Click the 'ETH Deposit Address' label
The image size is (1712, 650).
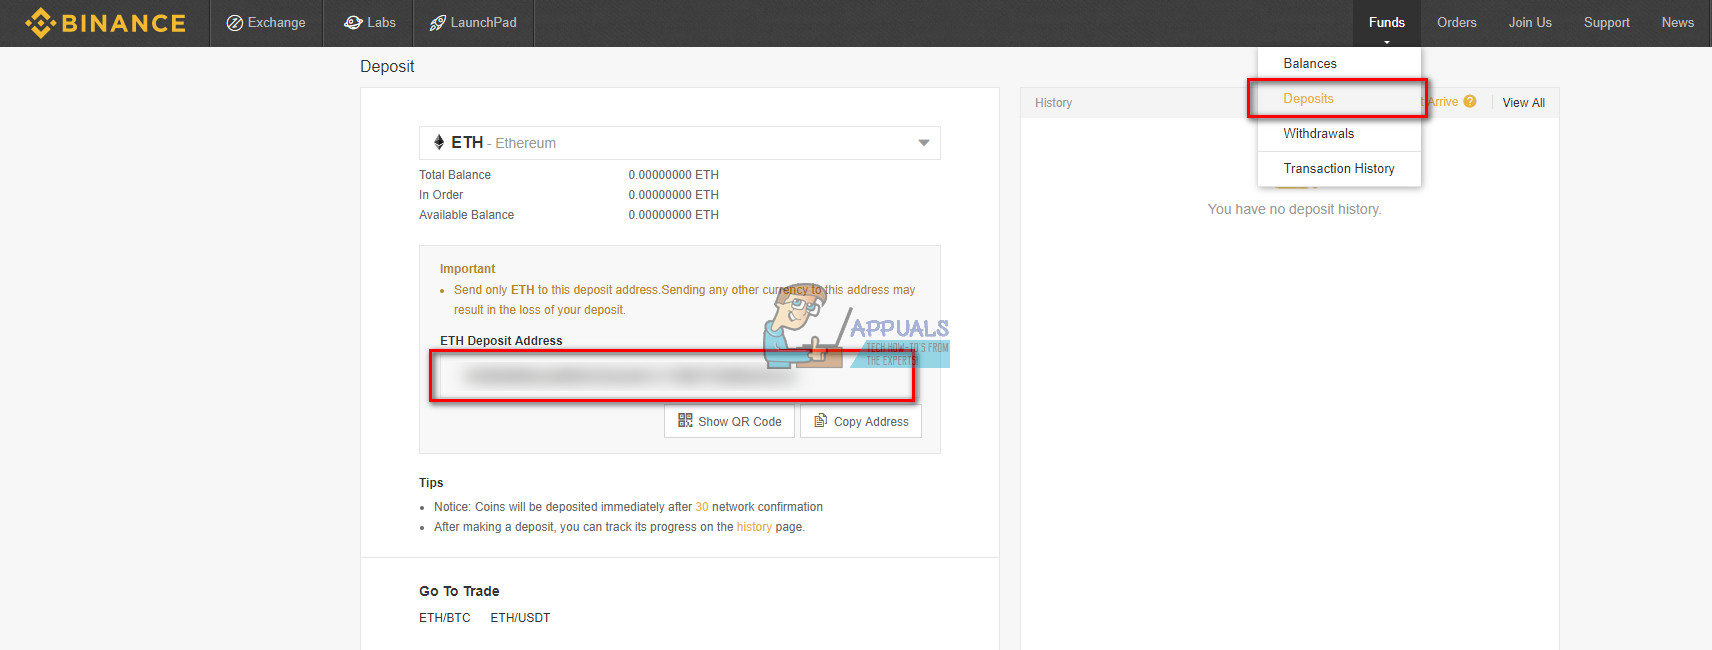click(501, 341)
